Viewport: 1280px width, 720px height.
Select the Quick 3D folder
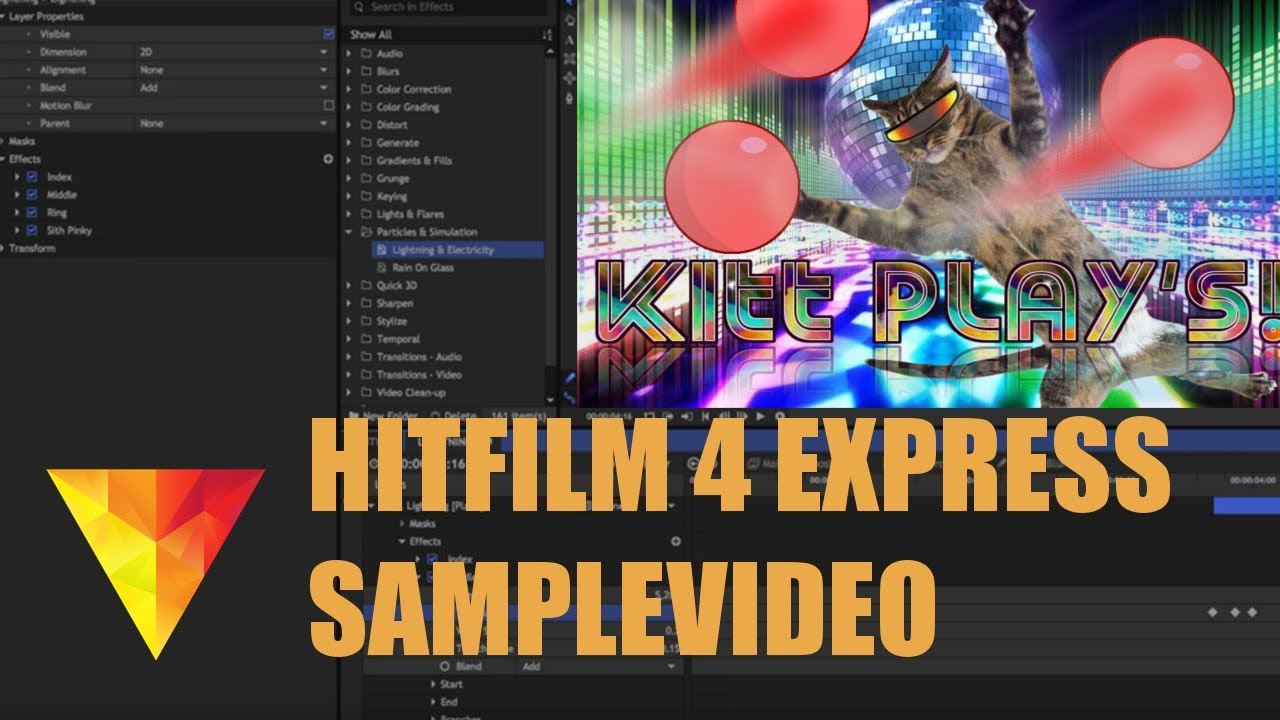(396, 285)
